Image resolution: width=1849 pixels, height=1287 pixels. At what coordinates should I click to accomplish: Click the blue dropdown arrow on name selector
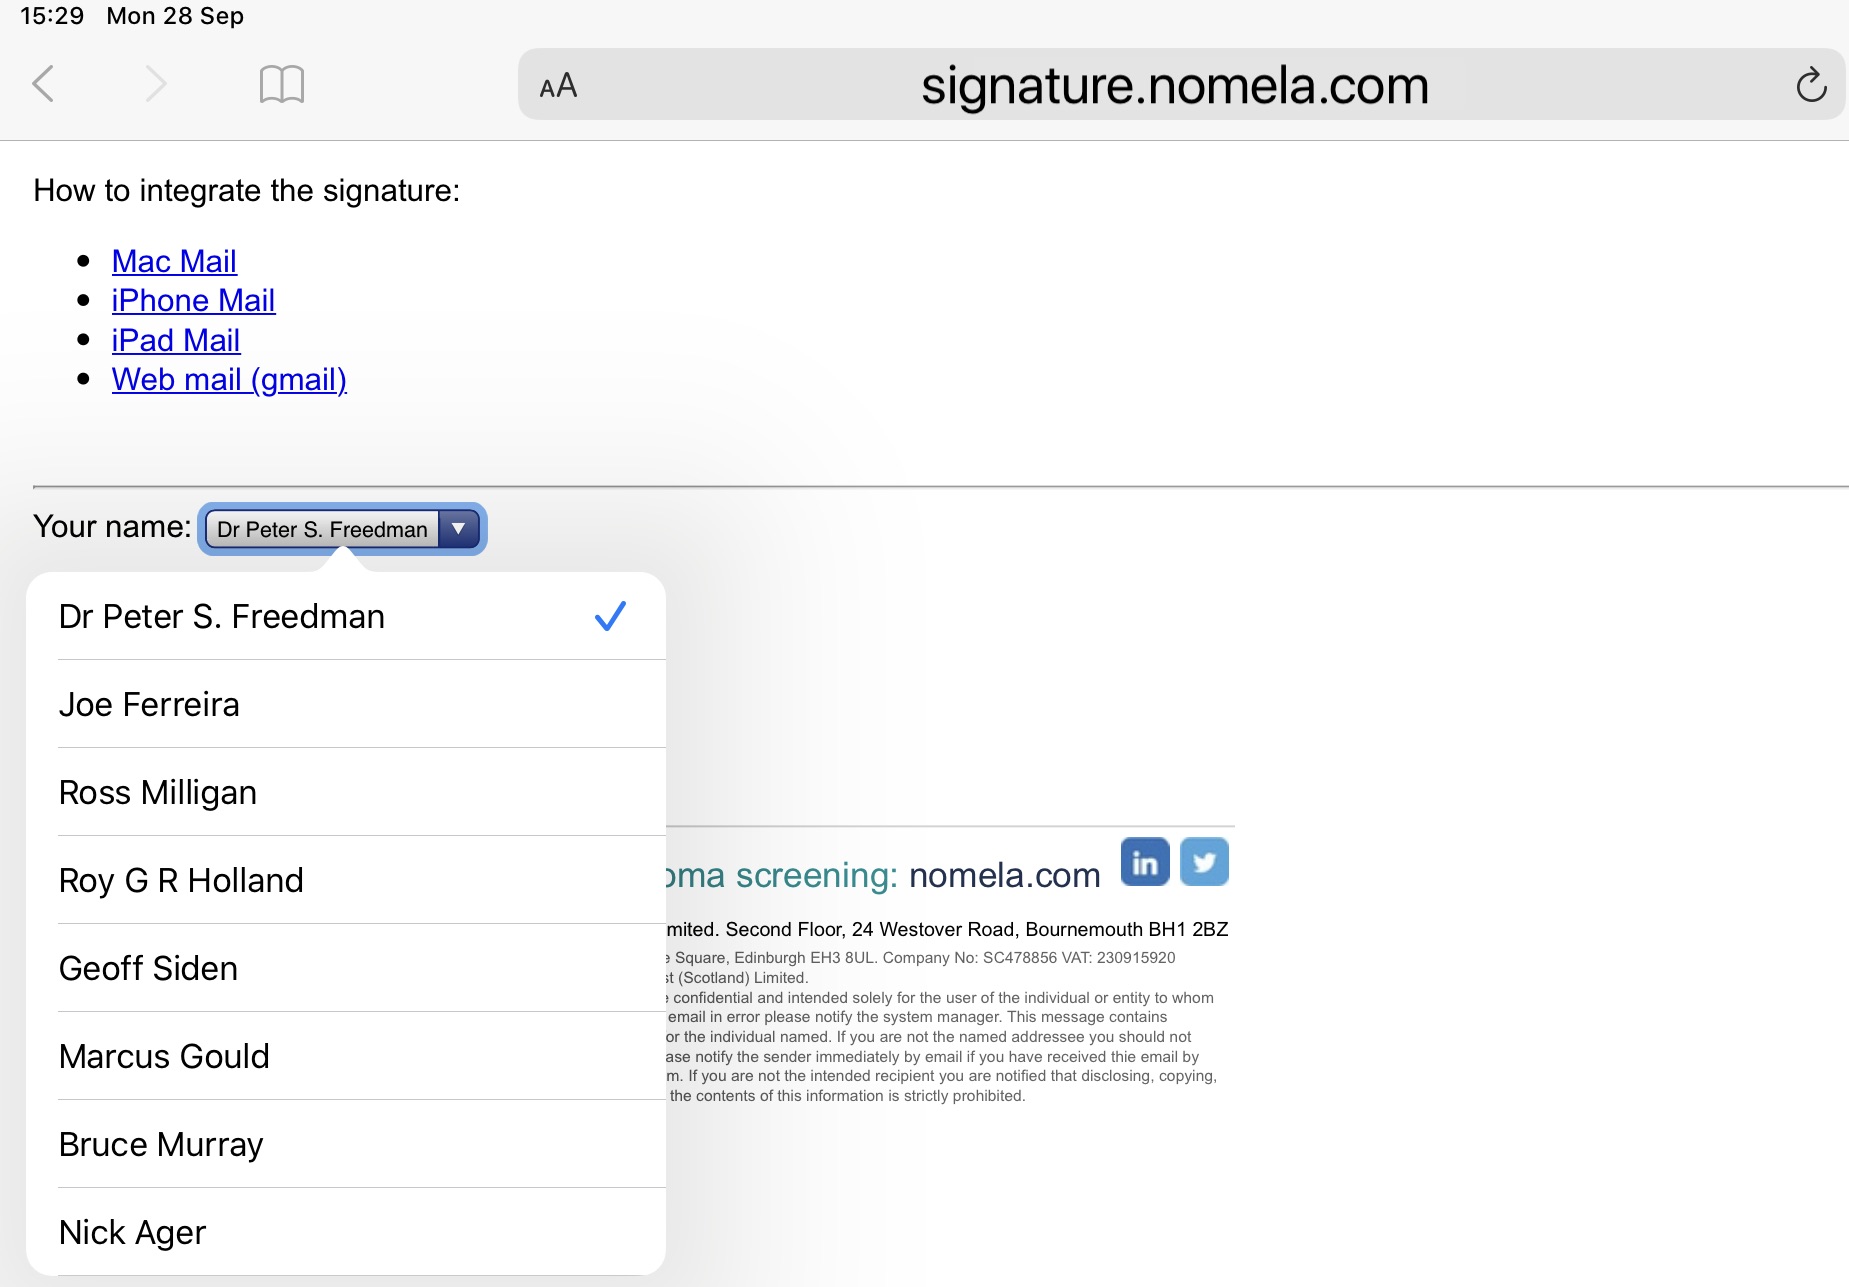(459, 529)
